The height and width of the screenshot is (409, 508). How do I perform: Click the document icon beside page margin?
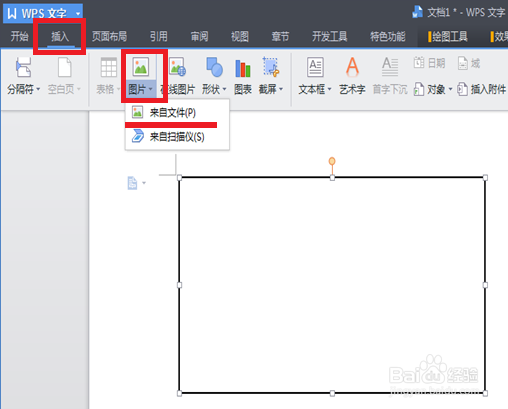pos(132,183)
